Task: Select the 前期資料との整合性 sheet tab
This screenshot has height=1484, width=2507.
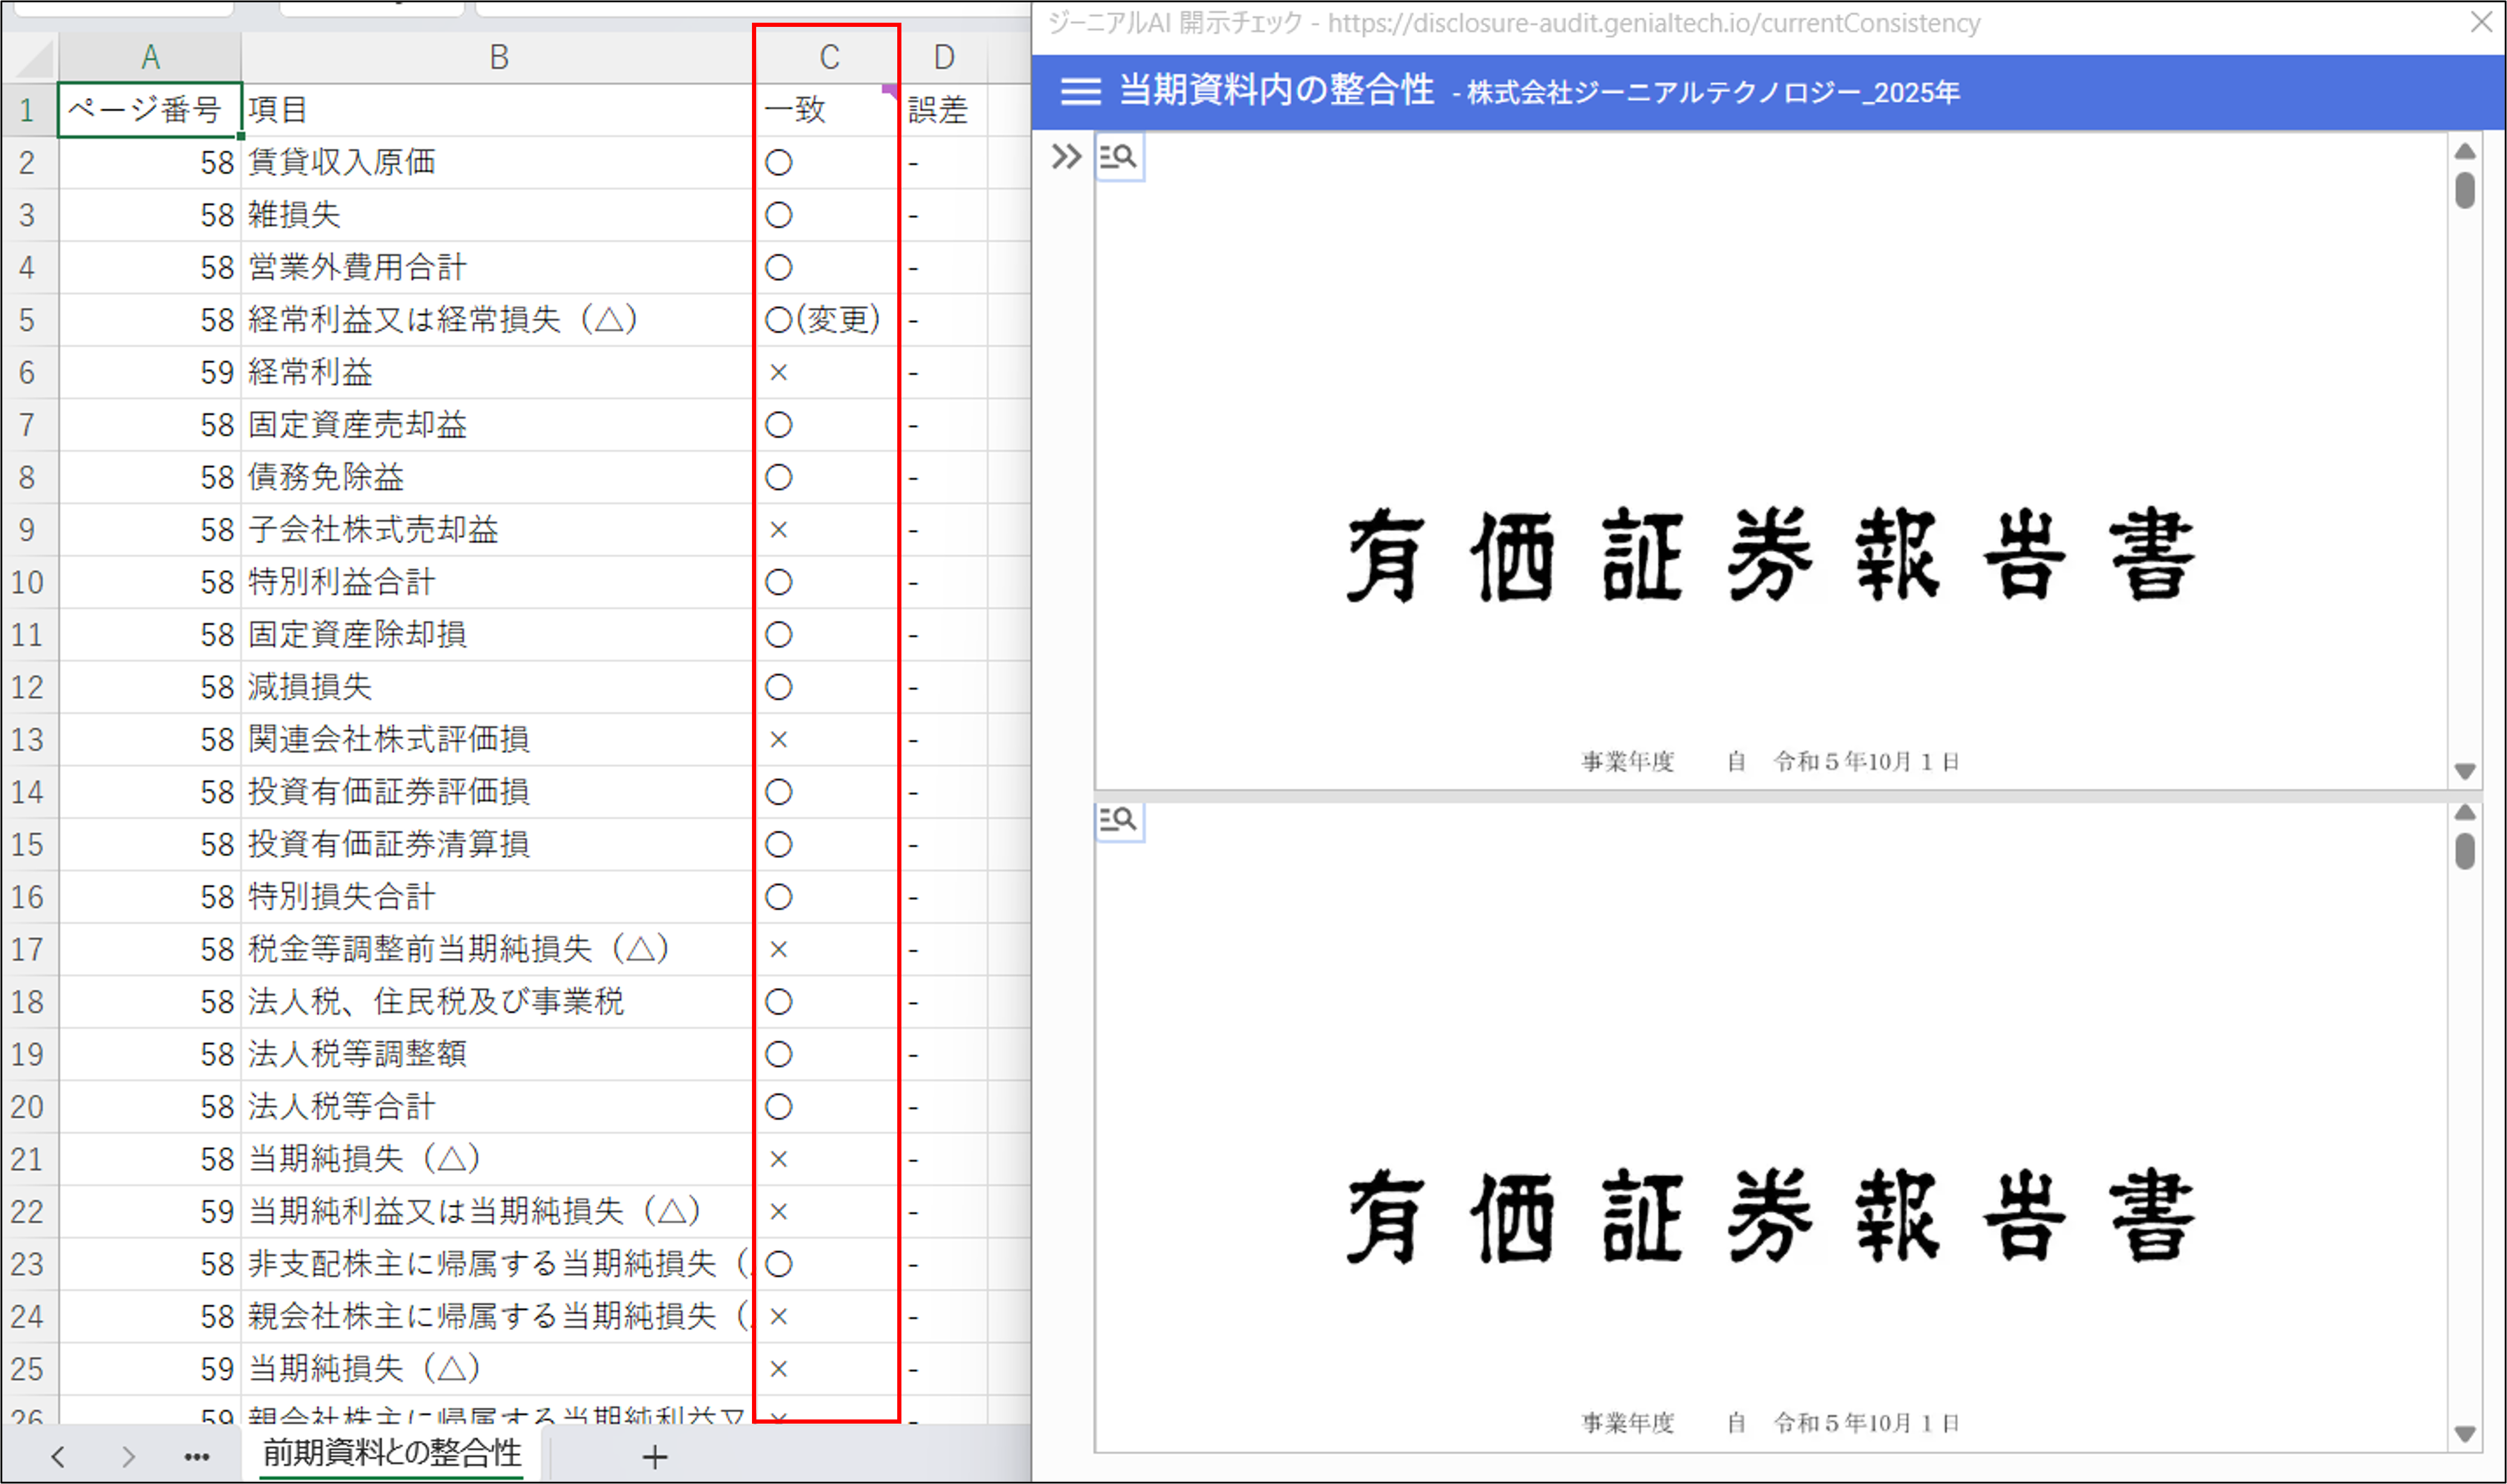Action: 392,1453
